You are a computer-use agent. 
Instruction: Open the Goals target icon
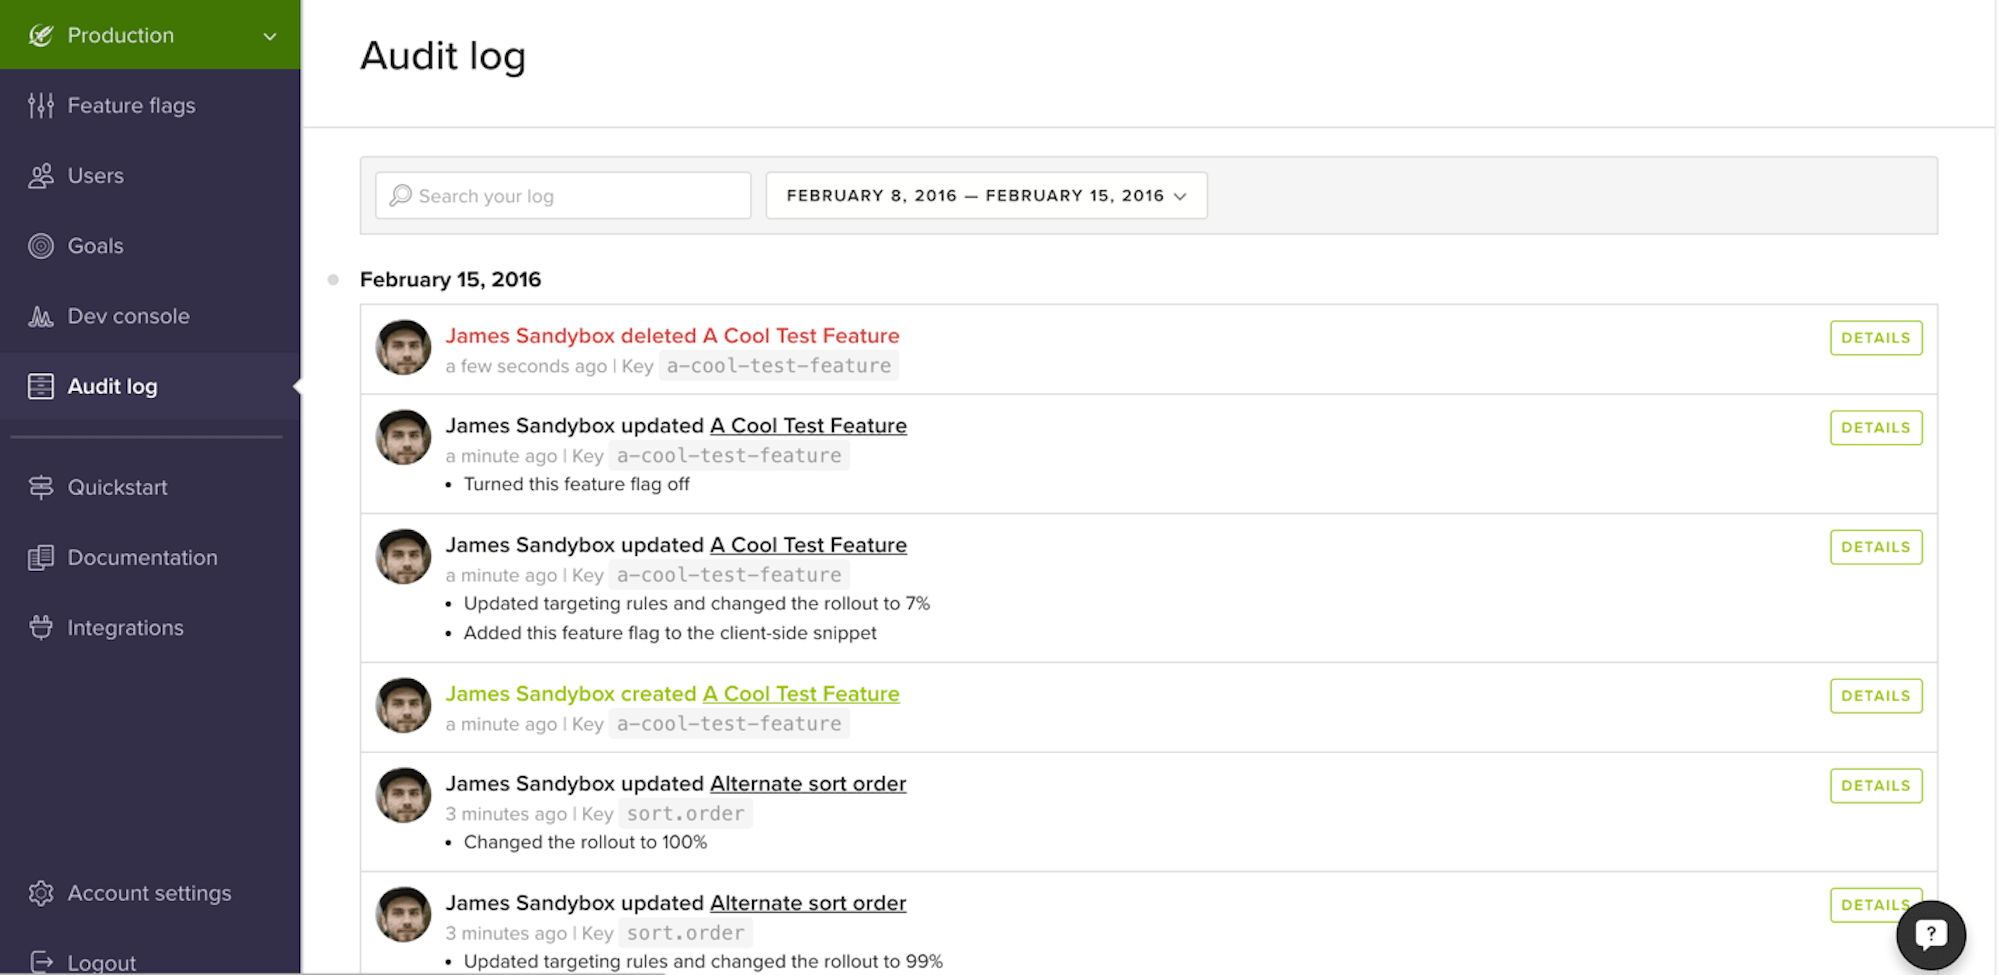coord(41,246)
